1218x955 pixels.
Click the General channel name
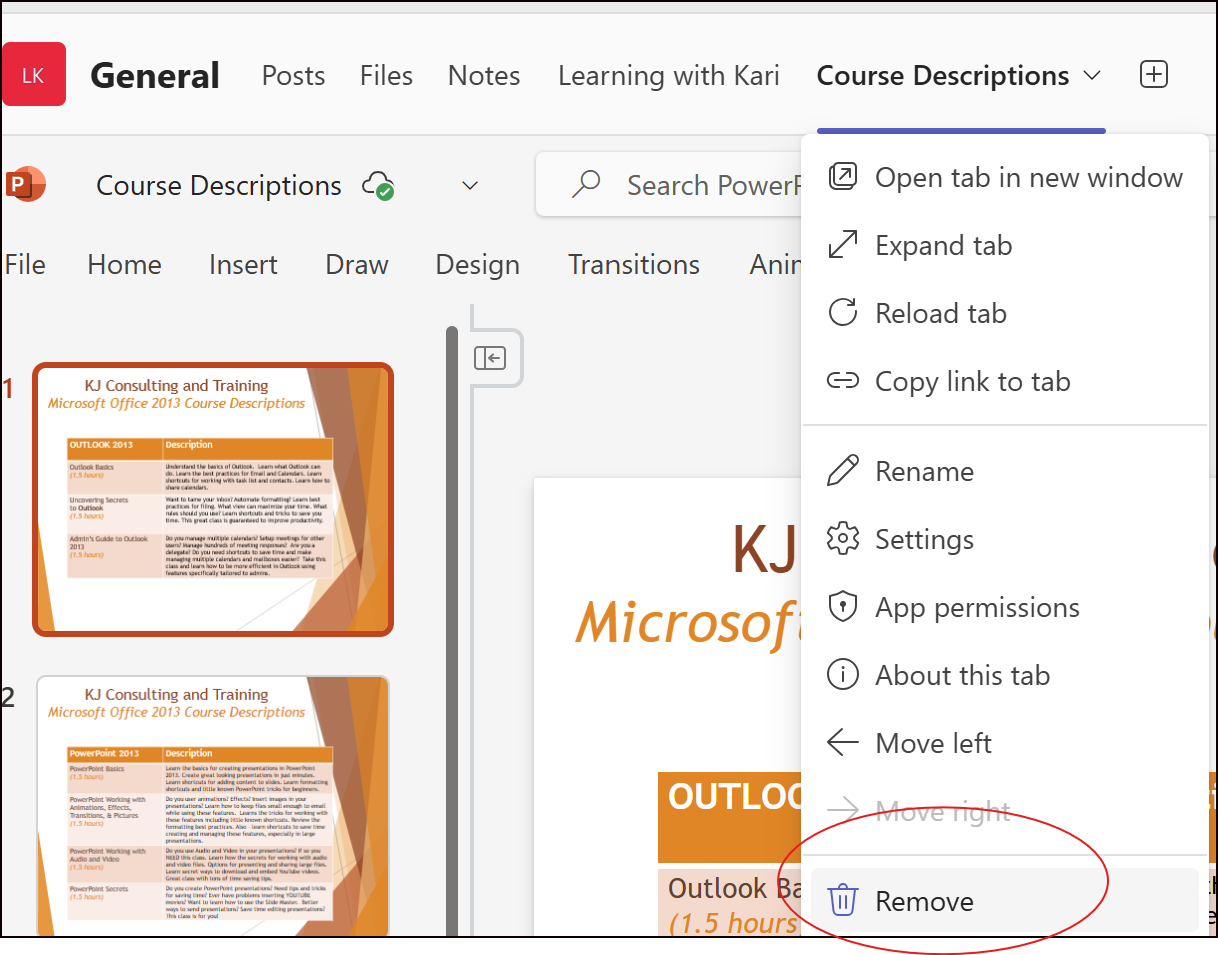point(155,75)
